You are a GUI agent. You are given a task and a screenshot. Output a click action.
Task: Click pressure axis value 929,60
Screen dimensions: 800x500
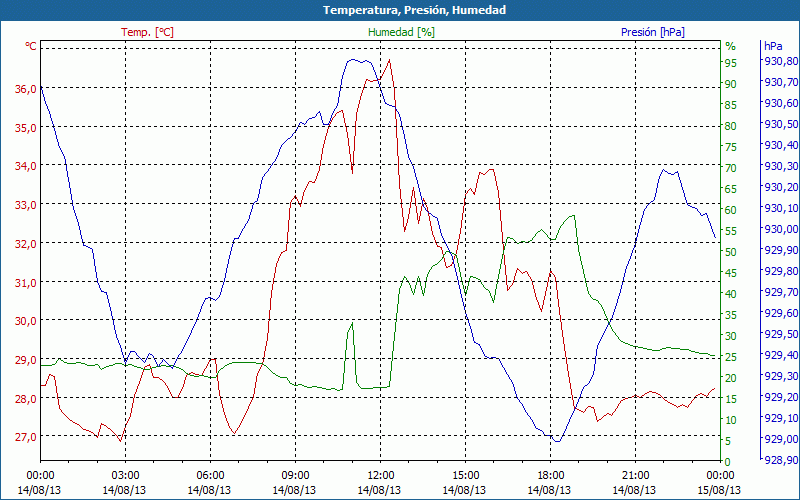[781, 313]
